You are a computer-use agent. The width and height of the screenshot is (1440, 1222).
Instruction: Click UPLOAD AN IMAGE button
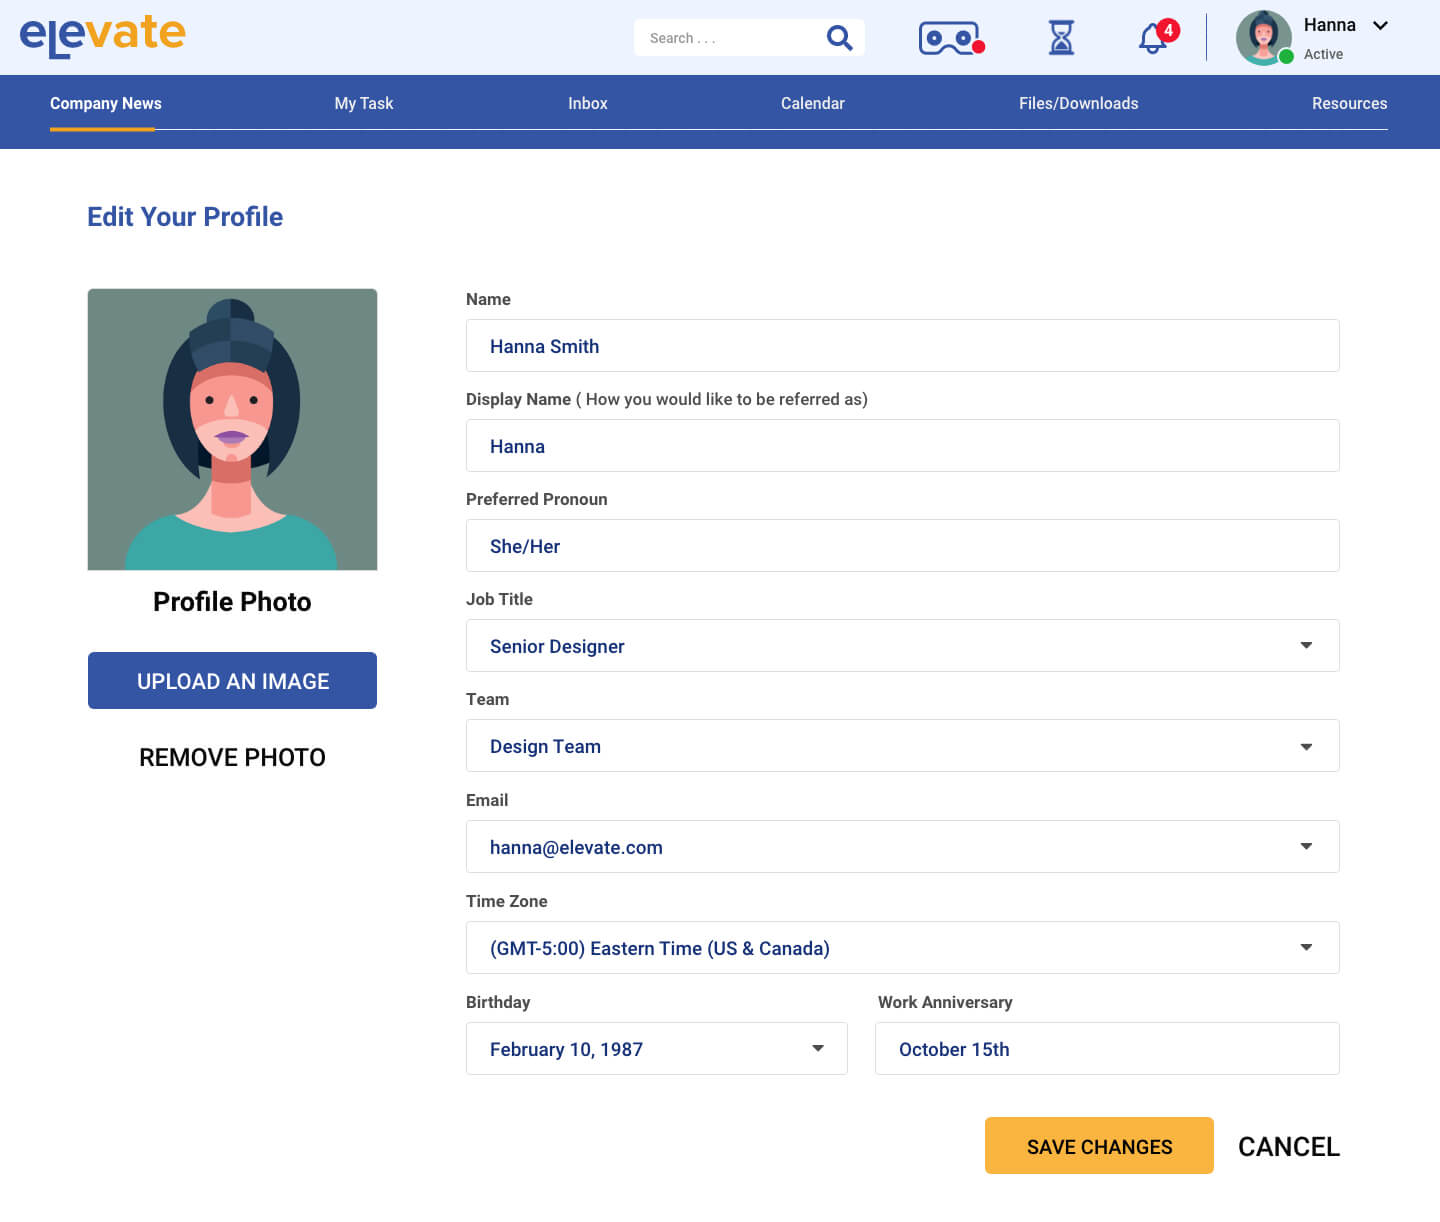click(x=232, y=680)
